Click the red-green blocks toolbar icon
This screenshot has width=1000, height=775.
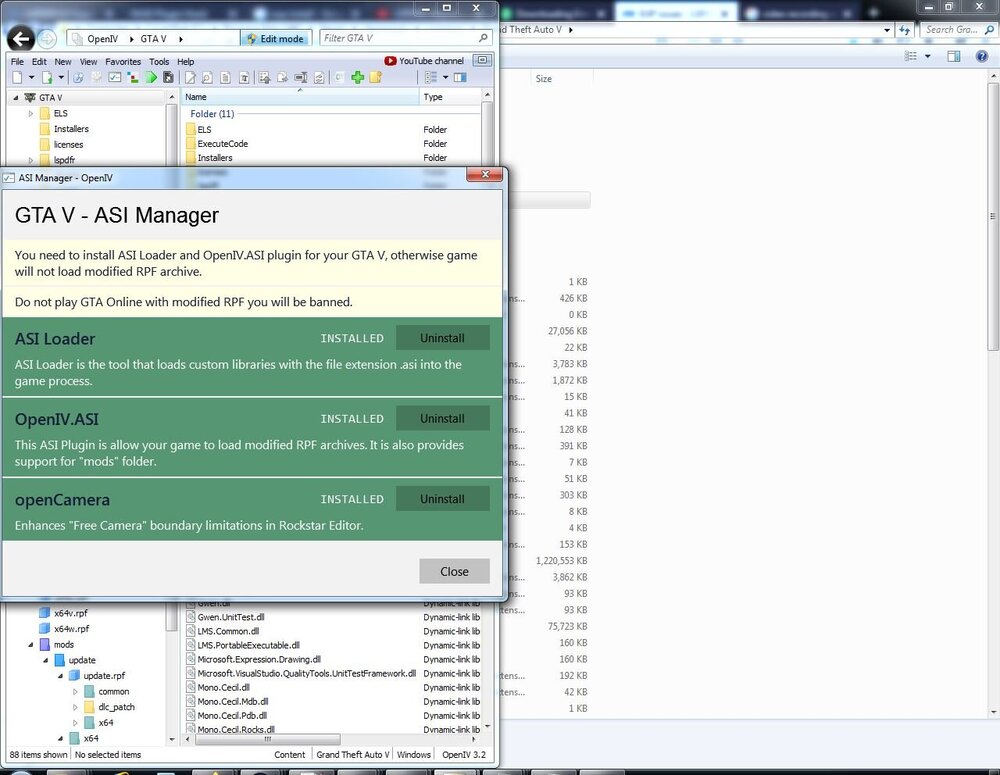(x=133, y=77)
